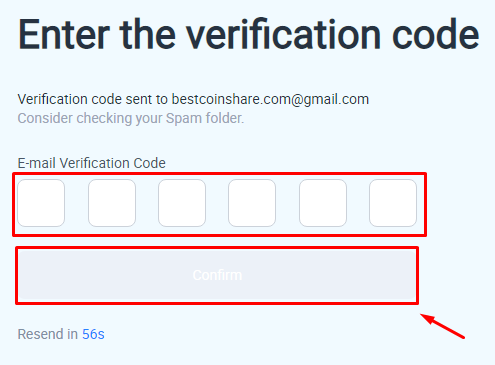Click the Confirm button
Viewport: 495px width, 365px height.
point(217,275)
